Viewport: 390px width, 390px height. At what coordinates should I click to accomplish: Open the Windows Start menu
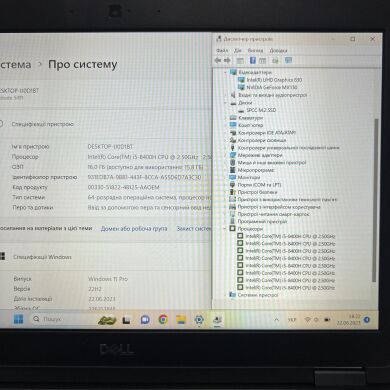(19, 319)
